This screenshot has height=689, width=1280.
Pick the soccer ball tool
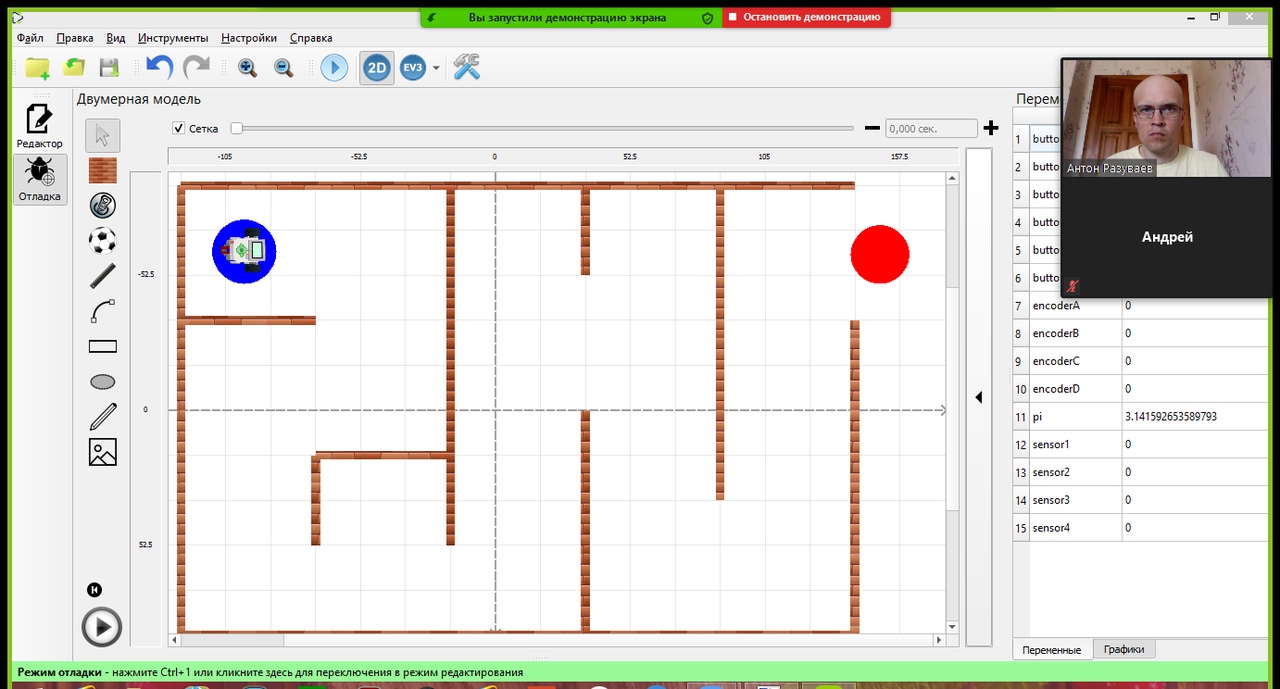(103, 240)
